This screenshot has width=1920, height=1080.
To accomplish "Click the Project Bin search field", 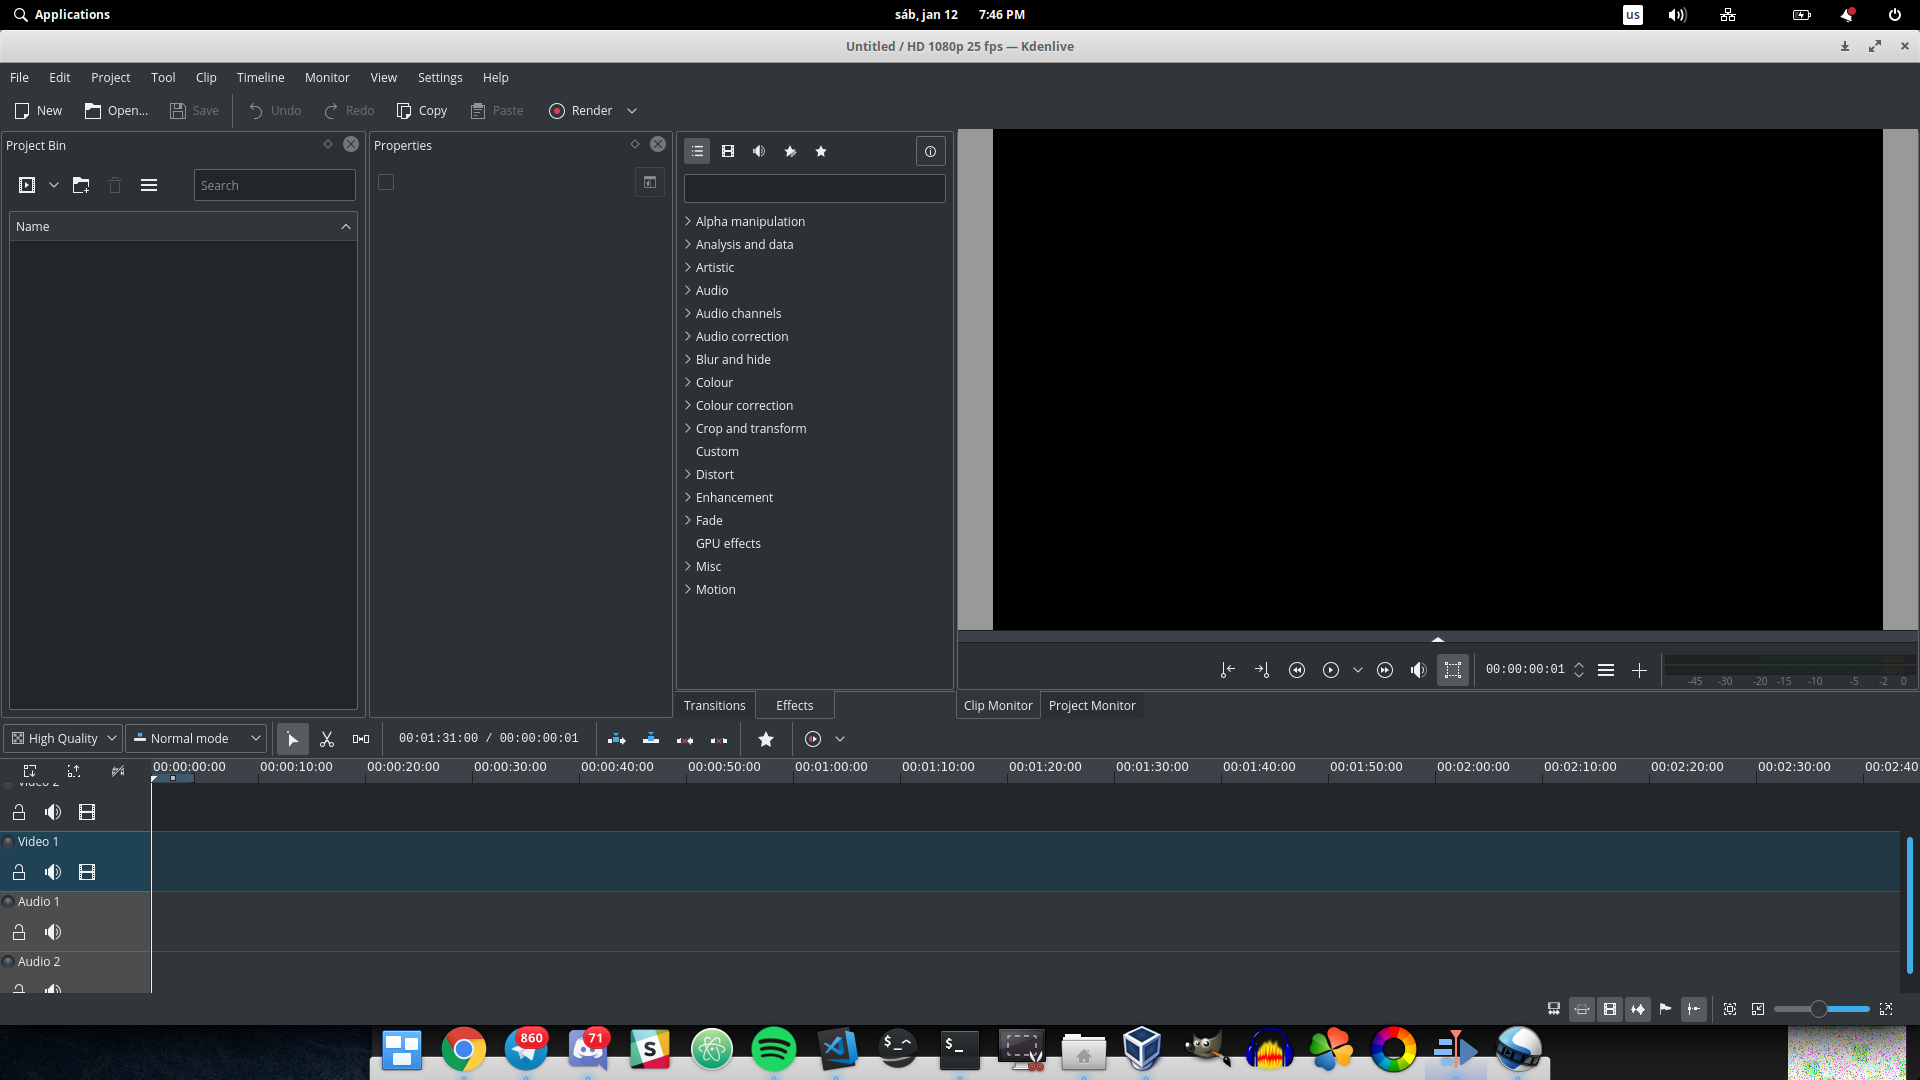I will coord(274,185).
